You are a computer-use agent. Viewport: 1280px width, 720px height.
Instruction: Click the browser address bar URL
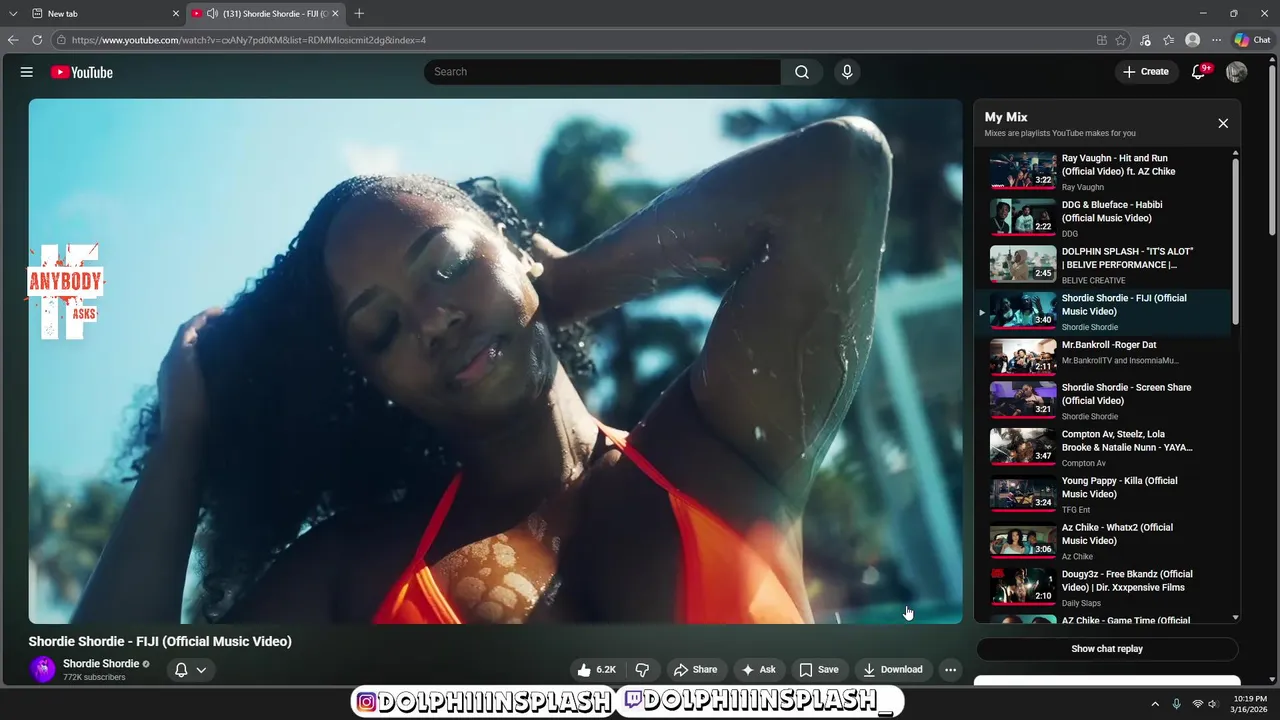(249, 40)
